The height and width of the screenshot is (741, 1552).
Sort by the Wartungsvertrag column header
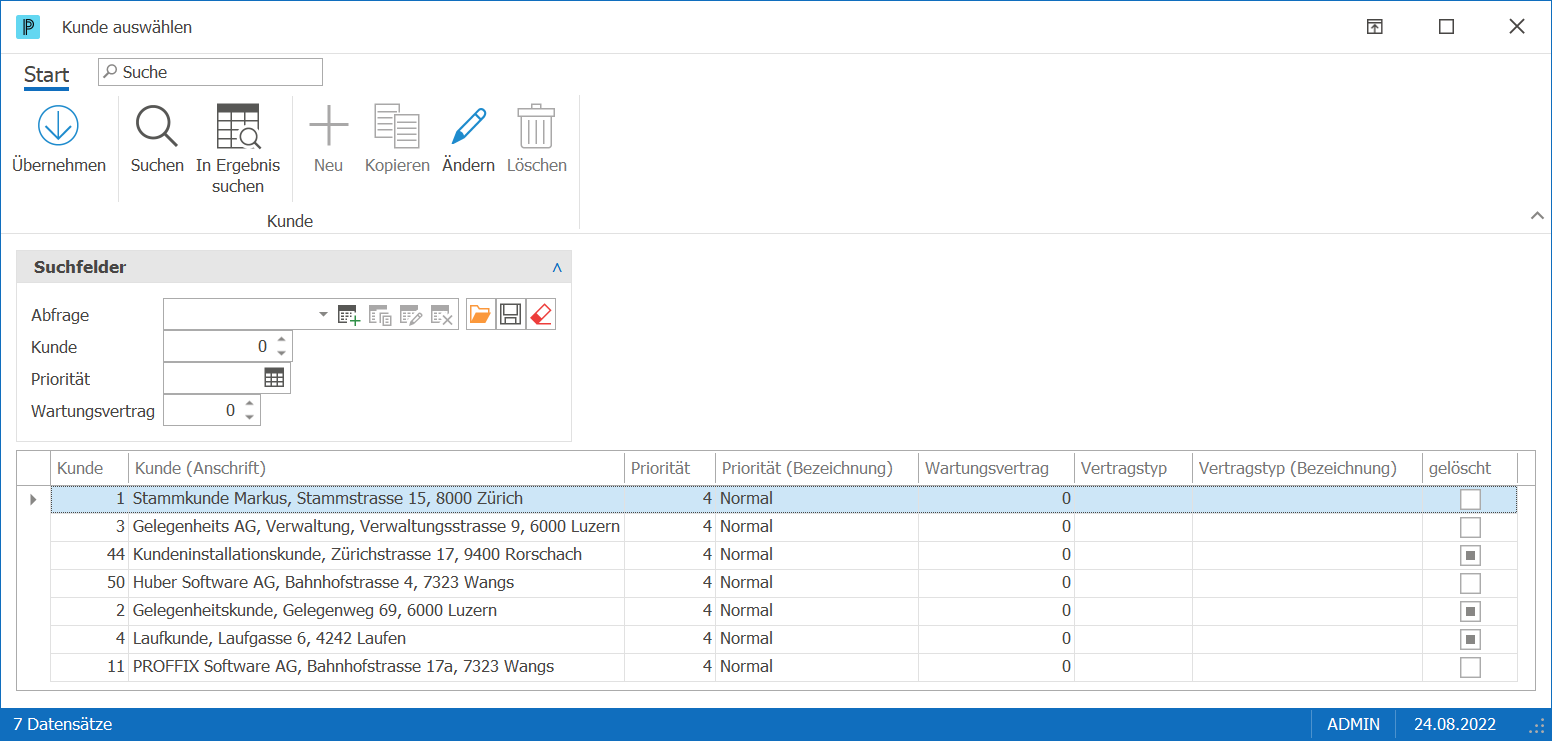click(x=996, y=468)
